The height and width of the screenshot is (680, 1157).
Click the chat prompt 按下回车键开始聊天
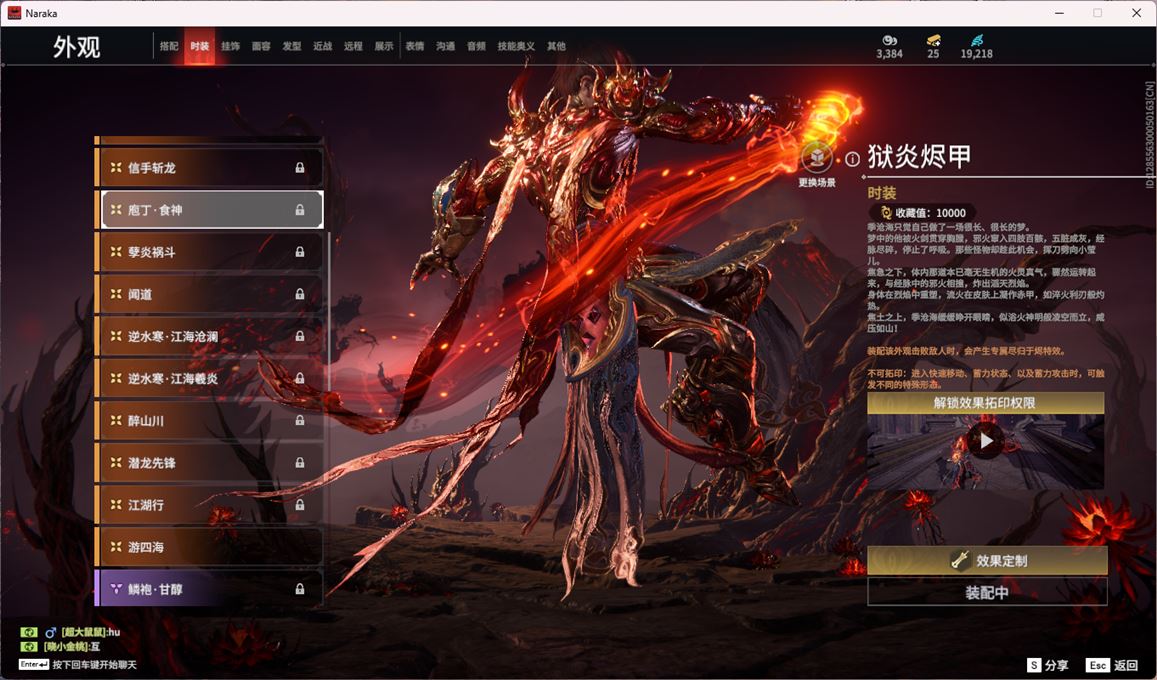click(x=94, y=665)
